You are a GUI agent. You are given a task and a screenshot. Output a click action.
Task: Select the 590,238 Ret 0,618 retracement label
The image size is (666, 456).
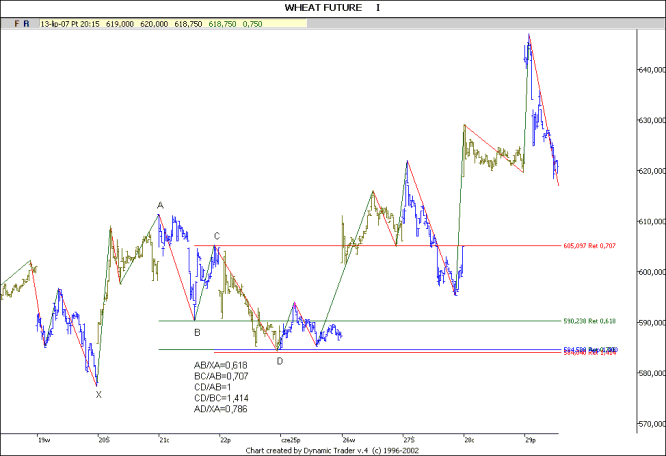click(x=592, y=320)
